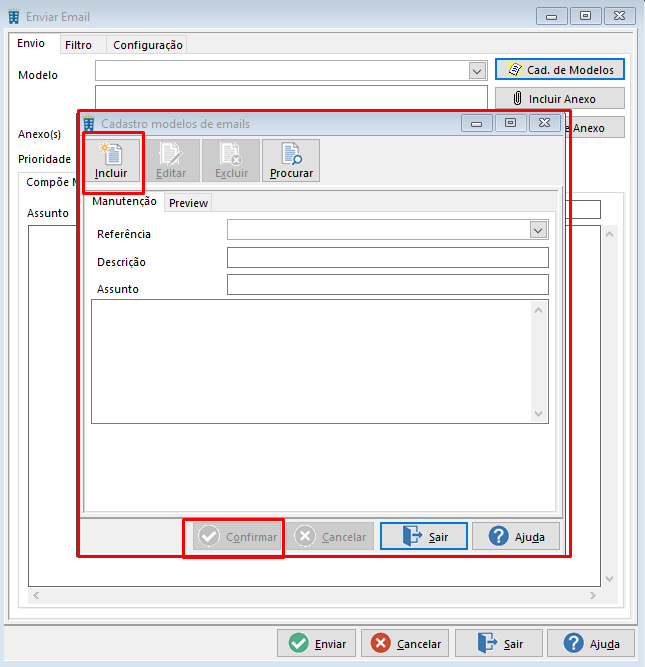Click field below Modelo dropdown

(291, 97)
